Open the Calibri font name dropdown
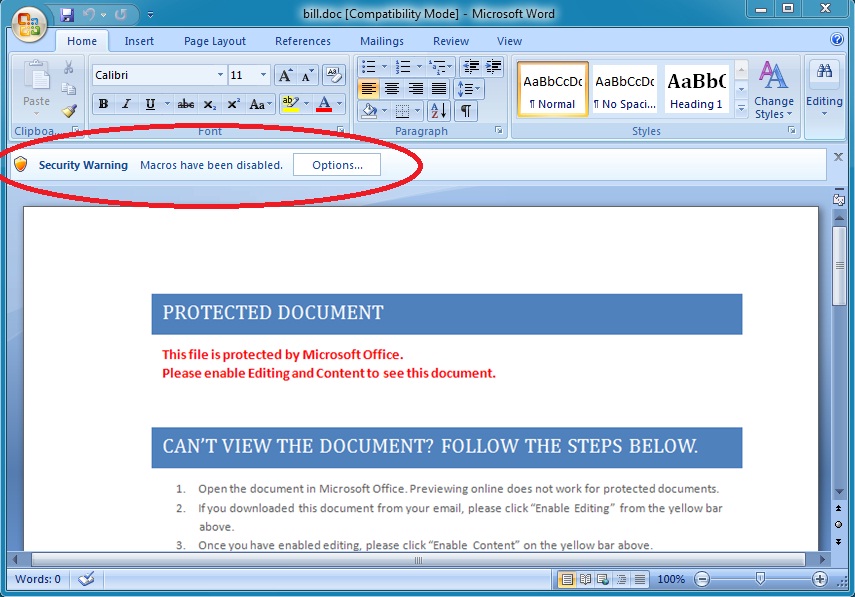The width and height of the screenshot is (855, 597). pos(220,75)
